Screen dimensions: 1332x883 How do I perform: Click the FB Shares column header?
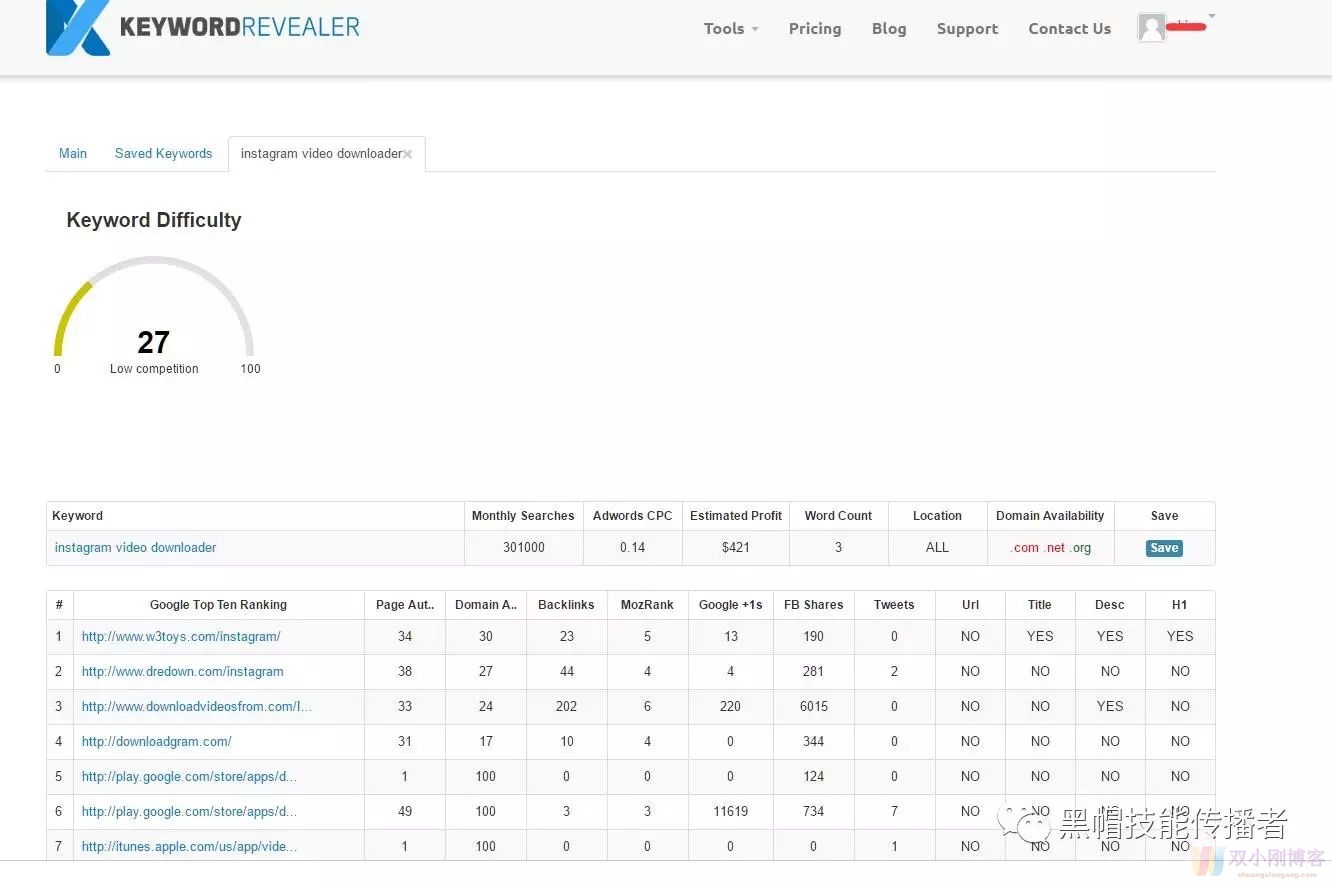tap(813, 605)
